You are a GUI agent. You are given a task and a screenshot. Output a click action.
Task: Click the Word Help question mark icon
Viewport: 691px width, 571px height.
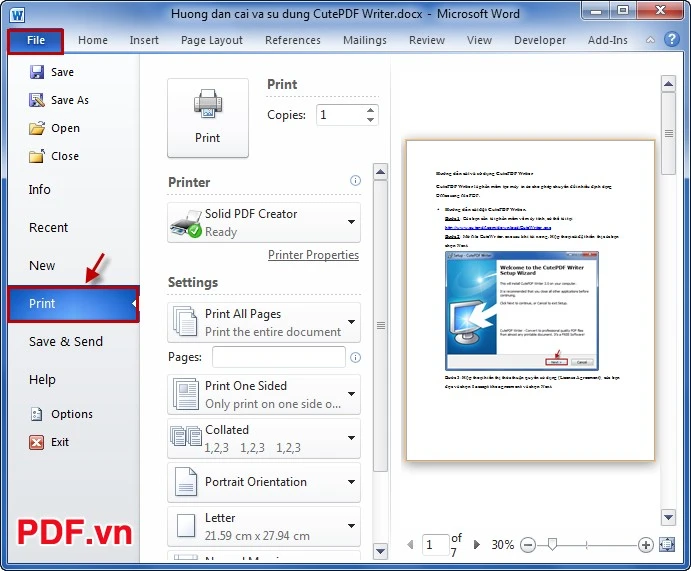pyautogui.click(x=672, y=39)
